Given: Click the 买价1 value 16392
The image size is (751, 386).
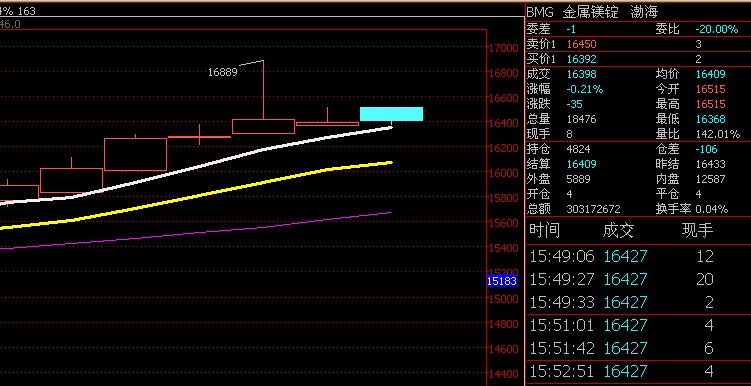Looking at the screenshot, I should (581, 59).
